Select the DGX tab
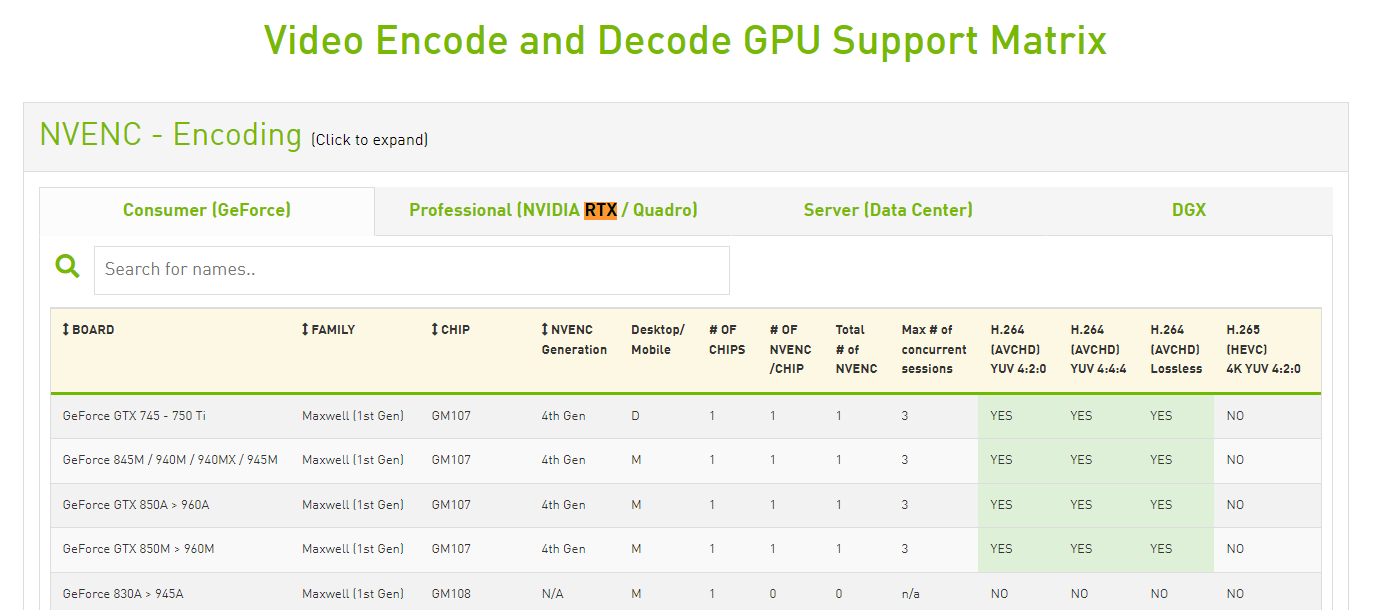 [1189, 210]
